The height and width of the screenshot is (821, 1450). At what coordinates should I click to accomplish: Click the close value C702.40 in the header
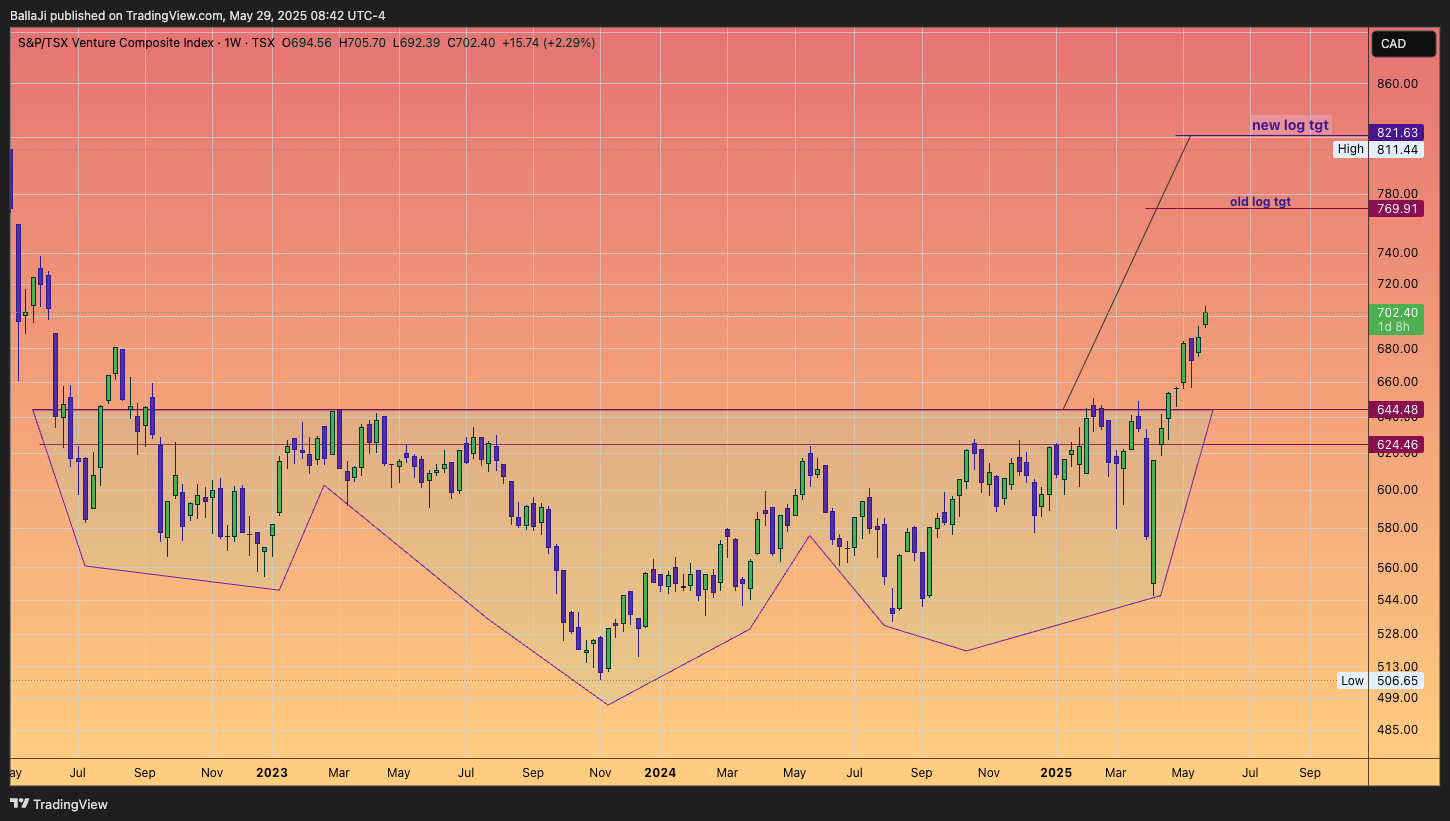471,43
